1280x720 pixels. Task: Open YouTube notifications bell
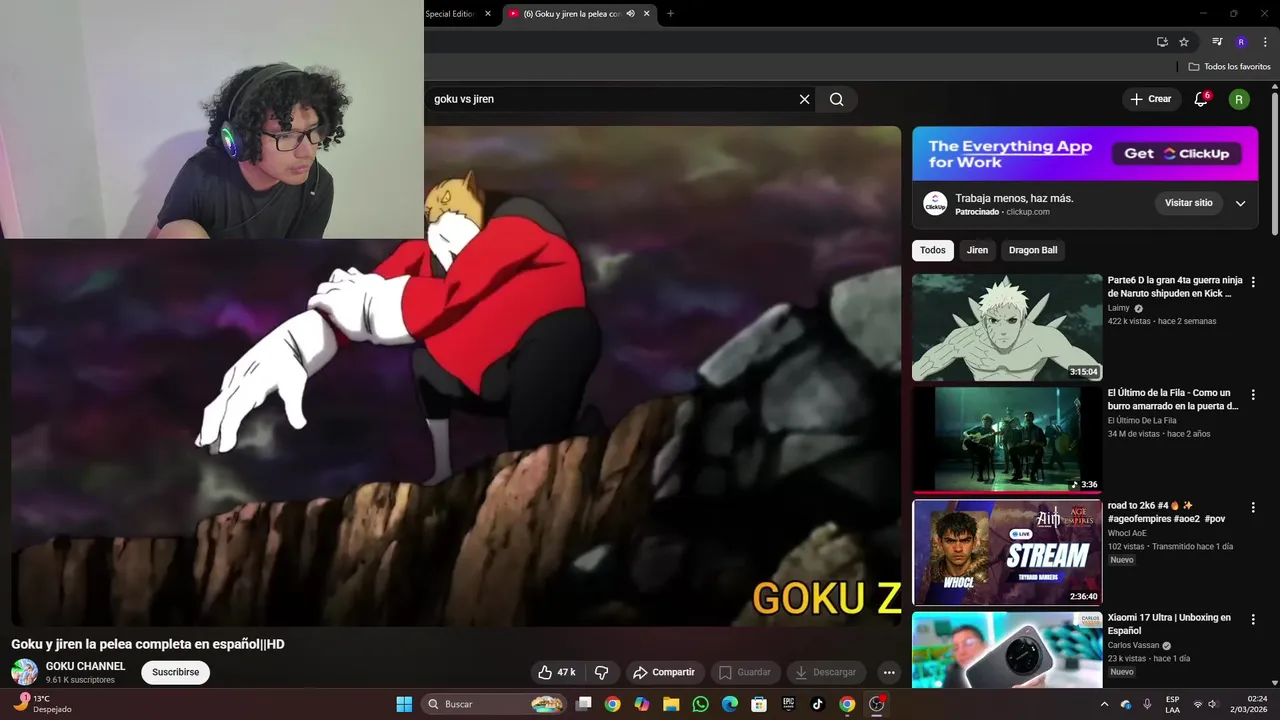1201,99
